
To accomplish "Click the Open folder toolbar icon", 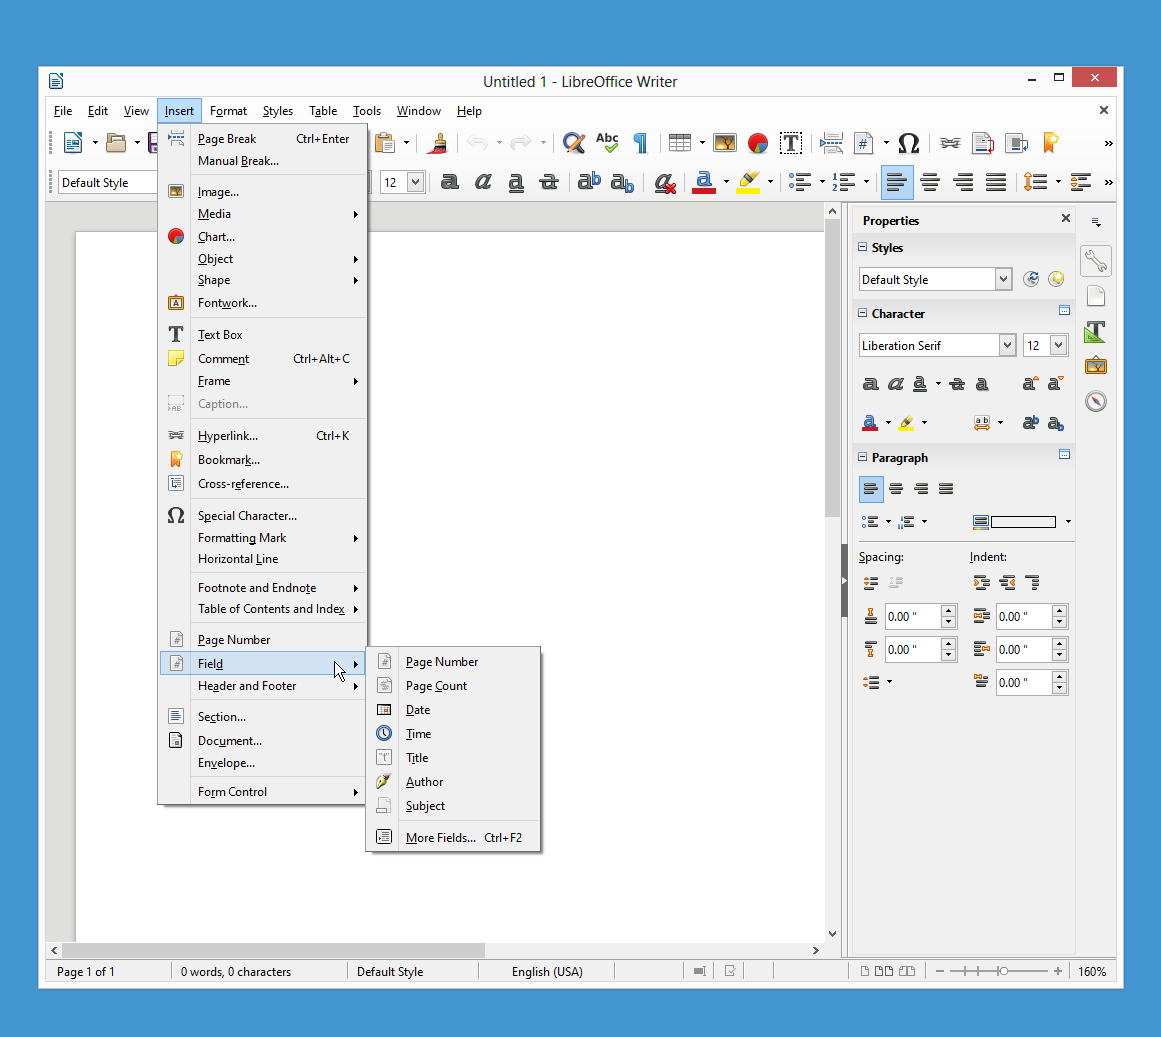I will pyautogui.click(x=116, y=143).
